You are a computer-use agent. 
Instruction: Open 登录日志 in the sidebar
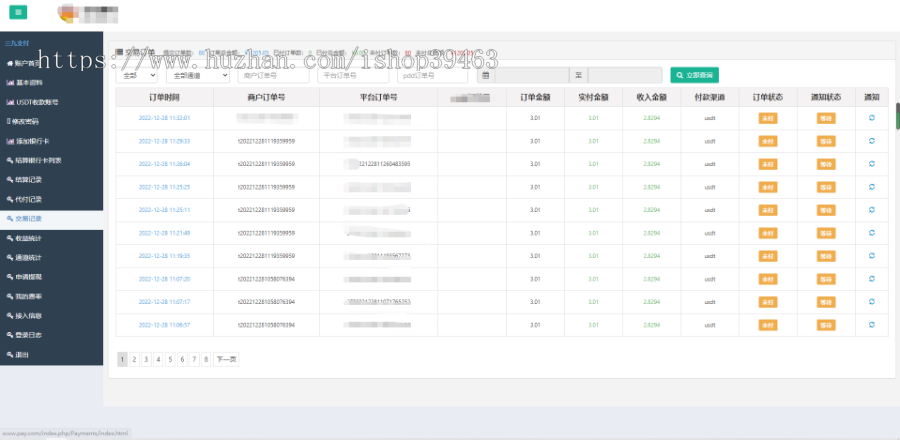(x=52, y=336)
